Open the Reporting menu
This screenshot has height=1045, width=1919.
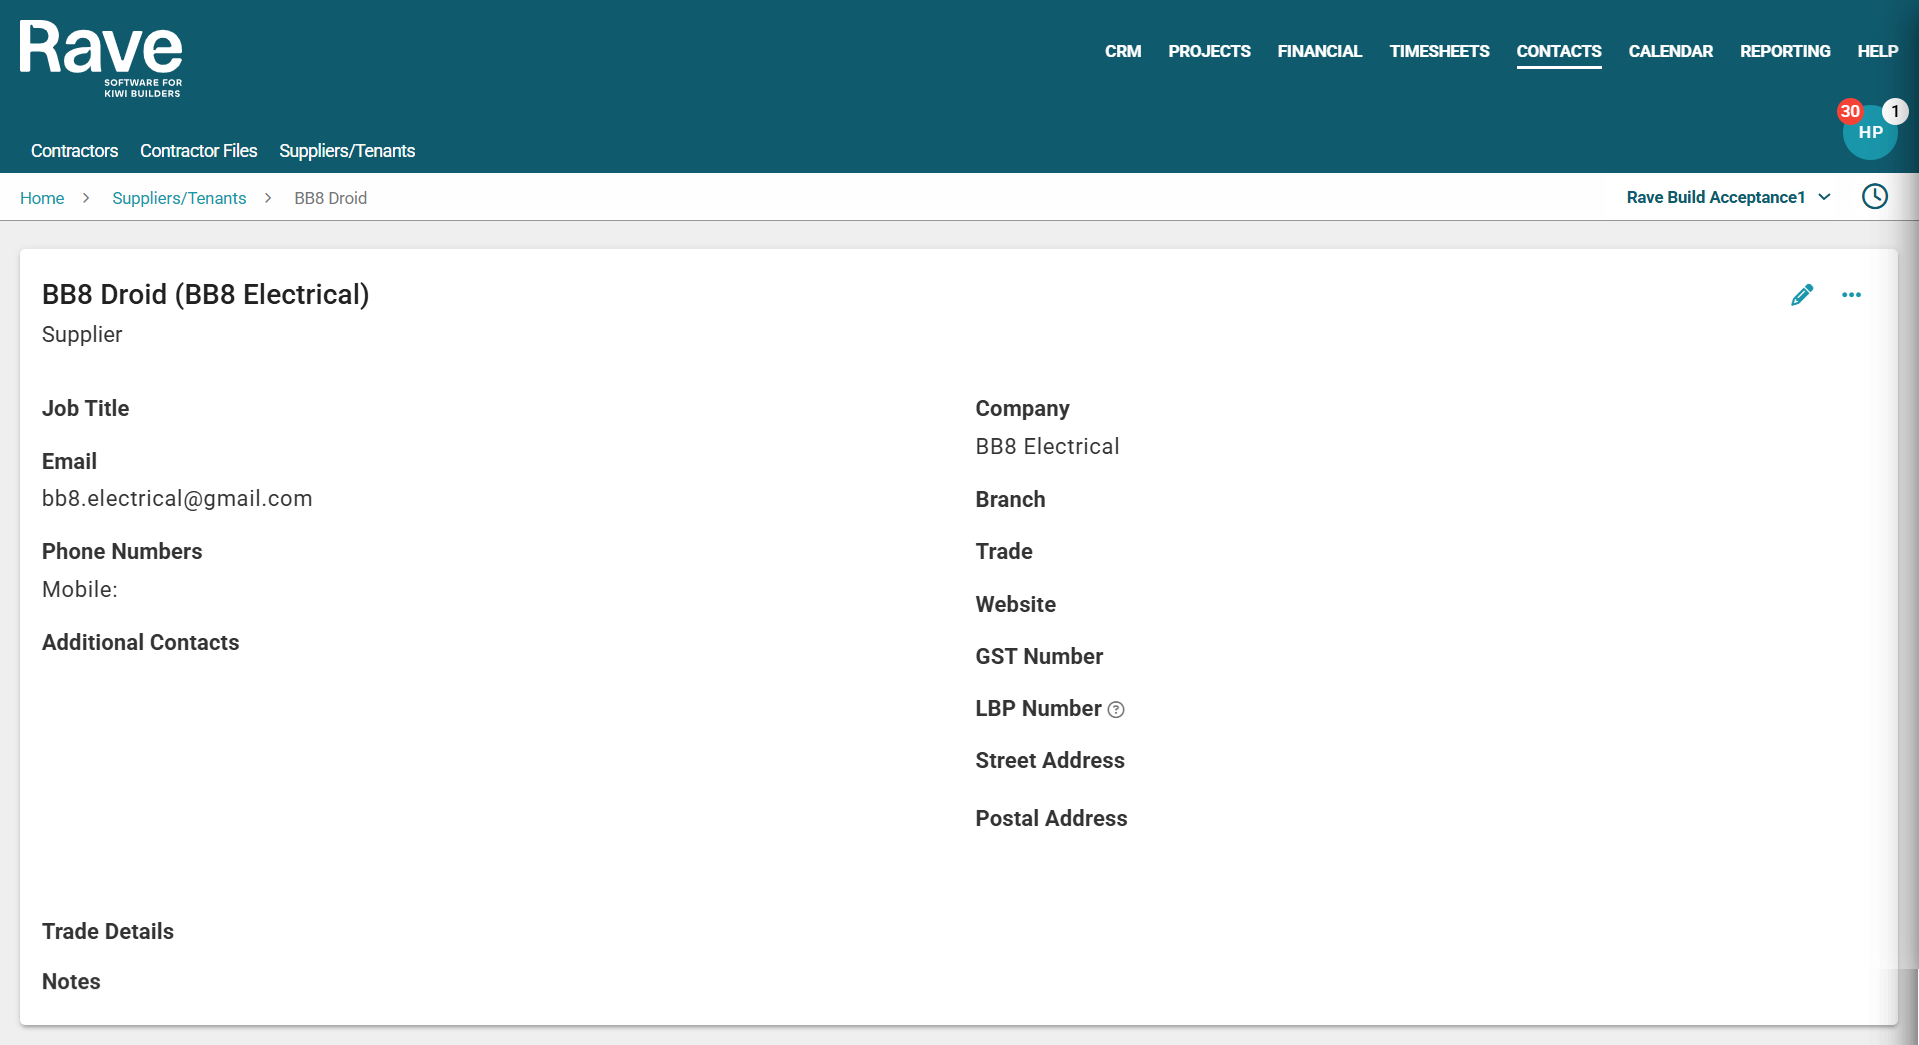[x=1785, y=51]
